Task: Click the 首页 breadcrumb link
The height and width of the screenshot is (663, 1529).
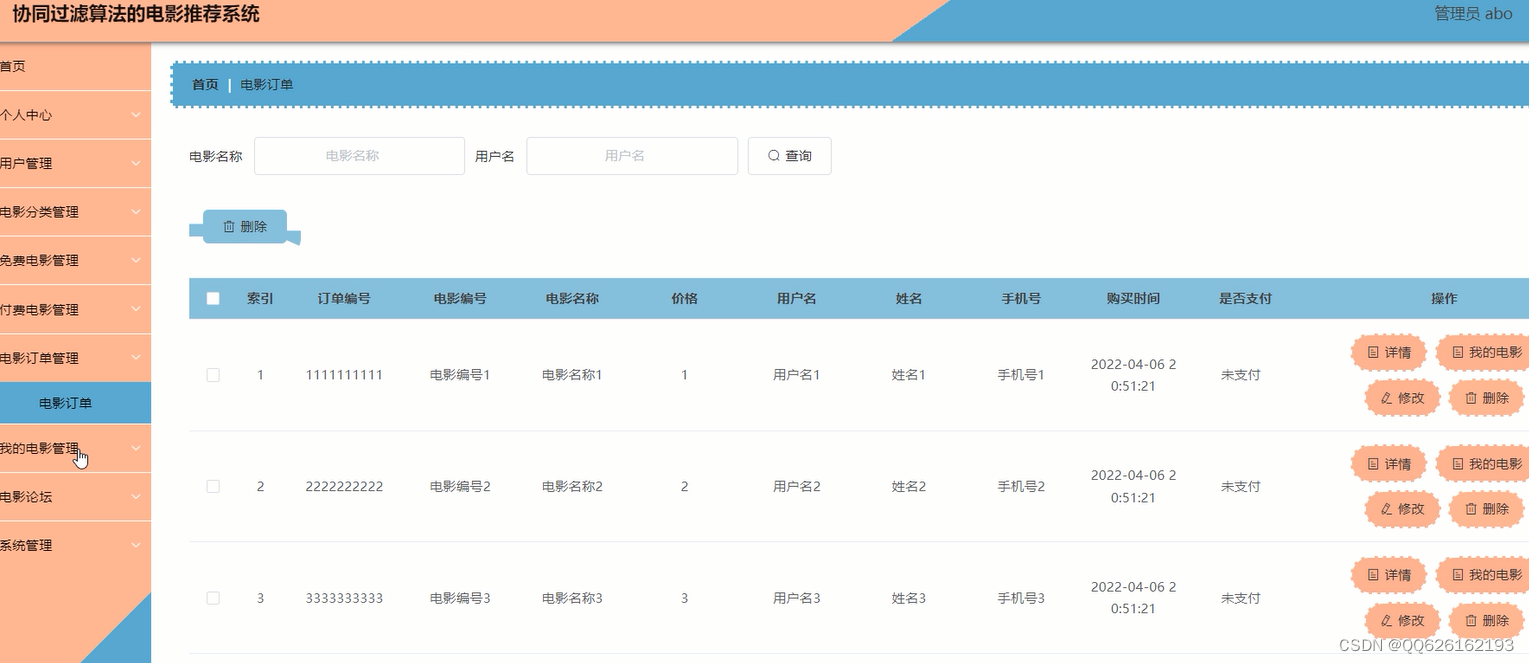Action: click(204, 85)
